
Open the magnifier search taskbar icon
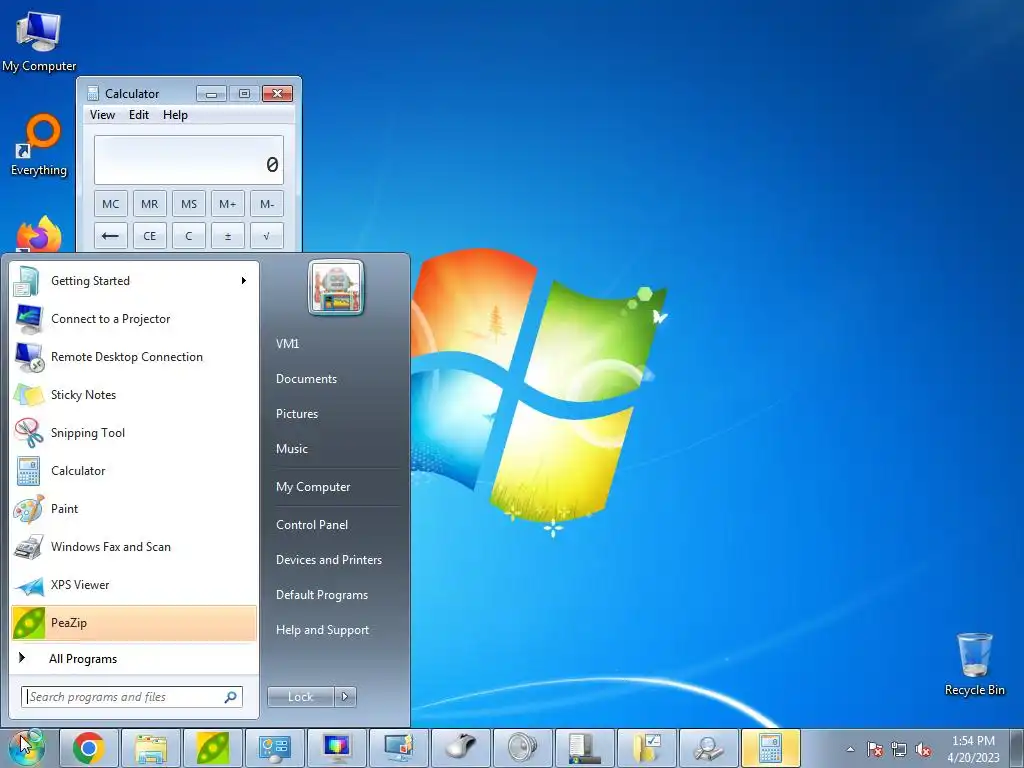click(x=709, y=748)
